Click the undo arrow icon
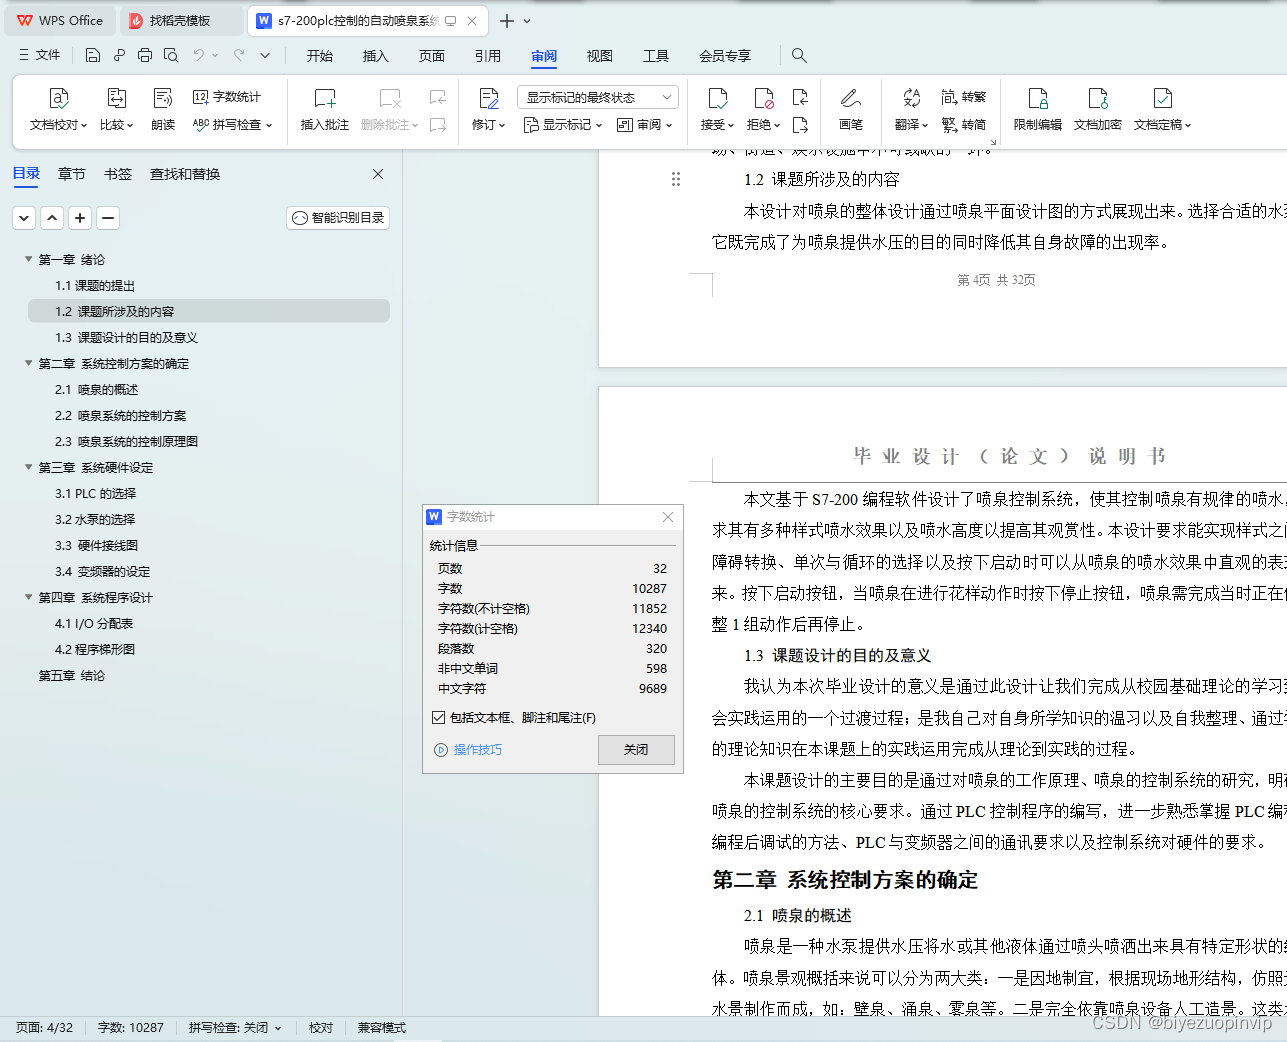1287x1042 pixels. 199,55
